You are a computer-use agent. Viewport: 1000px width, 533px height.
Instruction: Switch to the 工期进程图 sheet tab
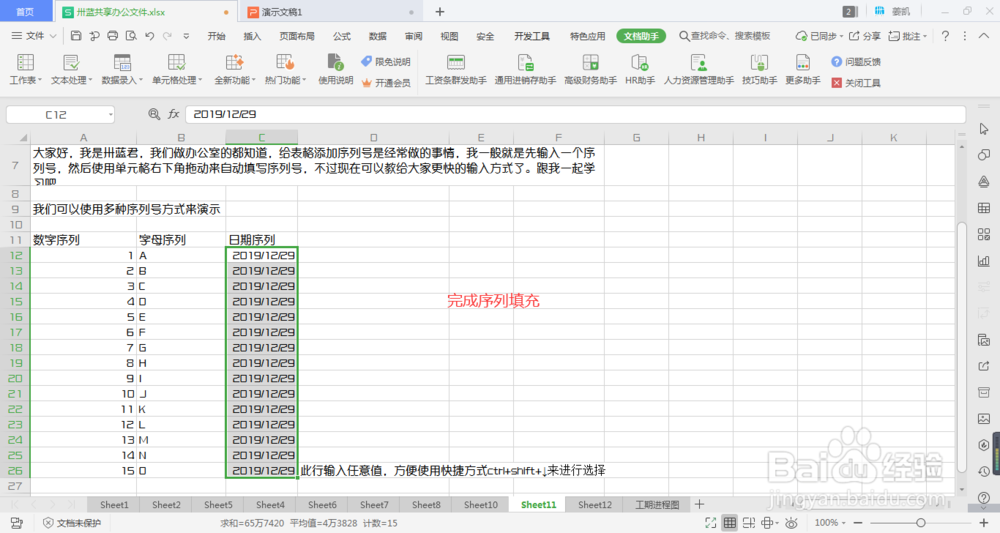(x=657, y=504)
